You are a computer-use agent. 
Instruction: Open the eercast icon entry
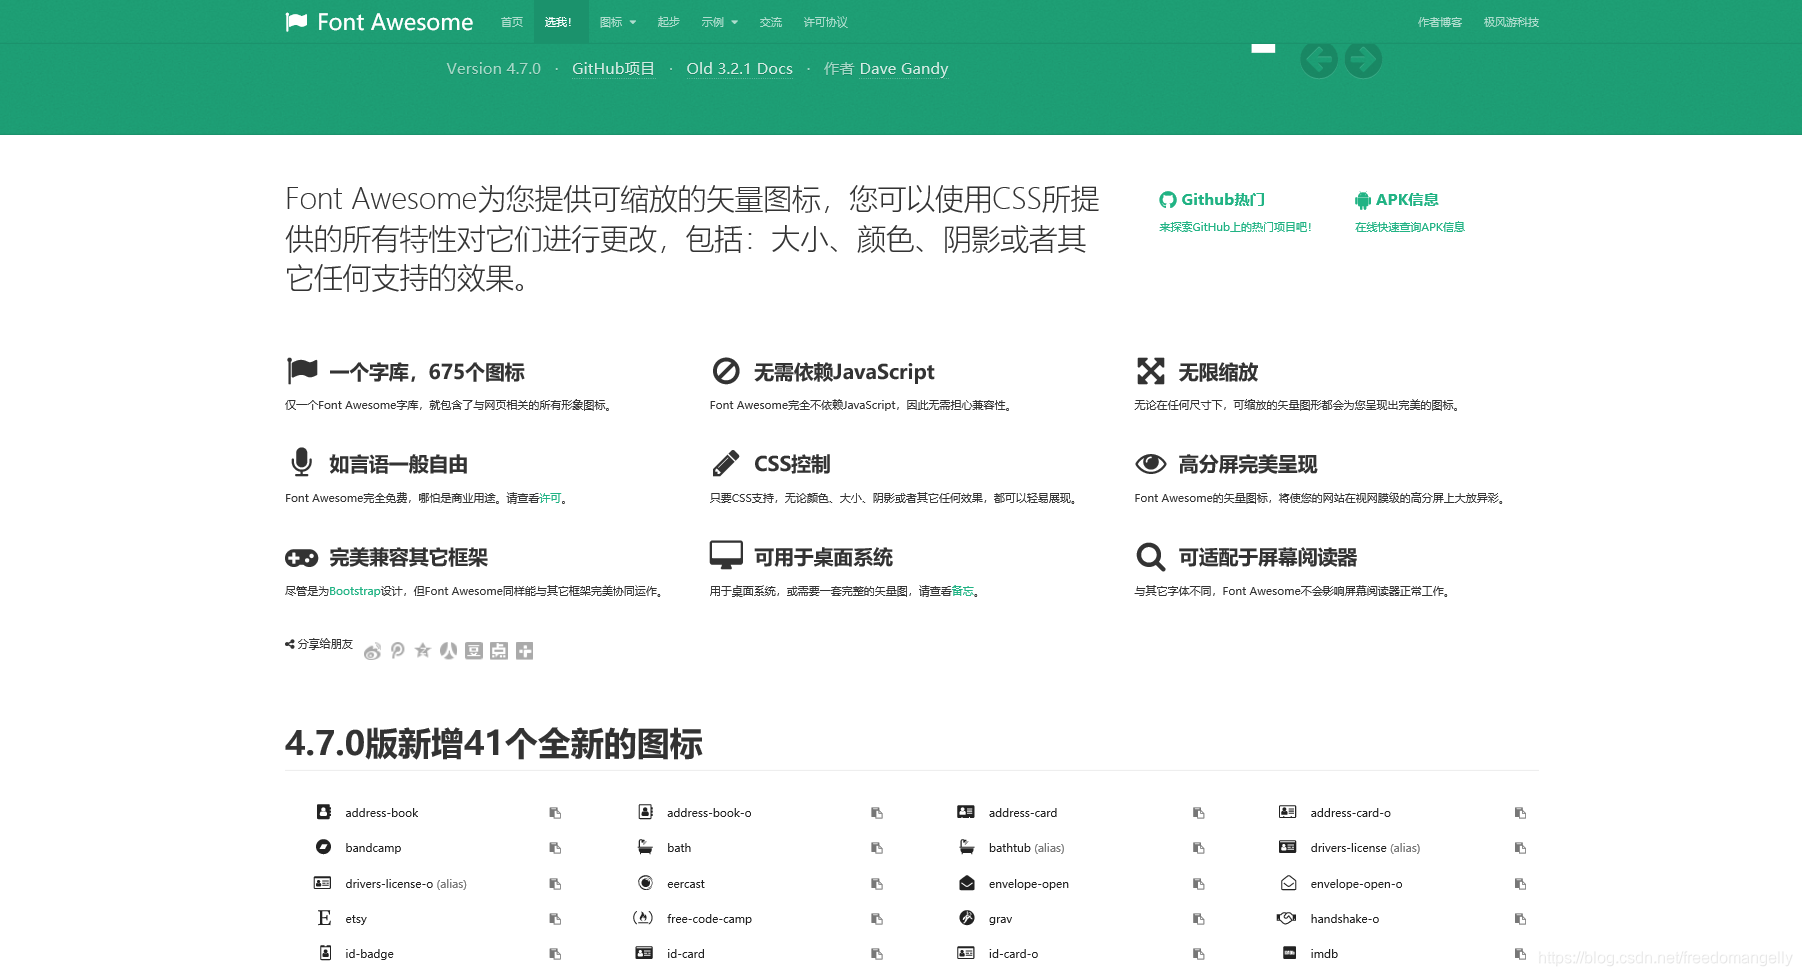tap(671, 884)
